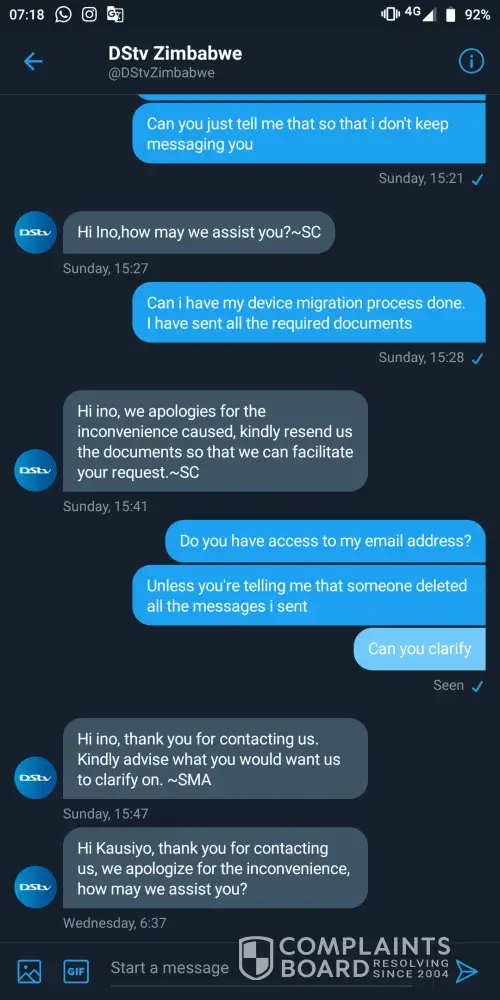This screenshot has height=1000, width=500.
Task: Tap Instagram notification icon in status bar
Action: coord(89,14)
